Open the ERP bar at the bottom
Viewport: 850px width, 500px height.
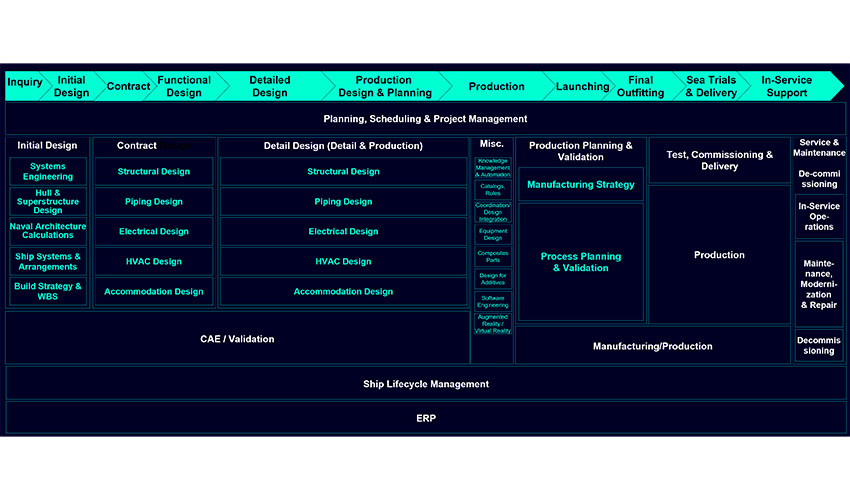coord(425,418)
